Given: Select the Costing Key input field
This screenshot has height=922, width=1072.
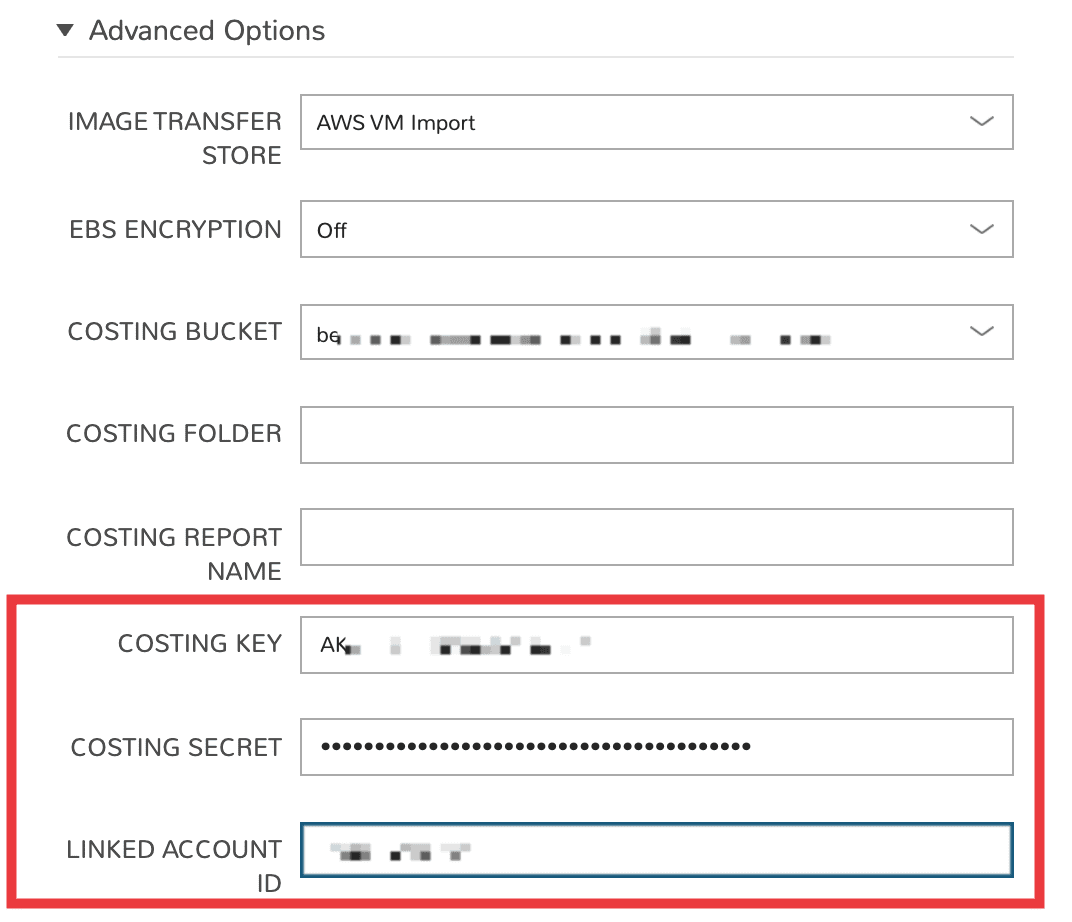Looking at the screenshot, I should click(x=656, y=644).
